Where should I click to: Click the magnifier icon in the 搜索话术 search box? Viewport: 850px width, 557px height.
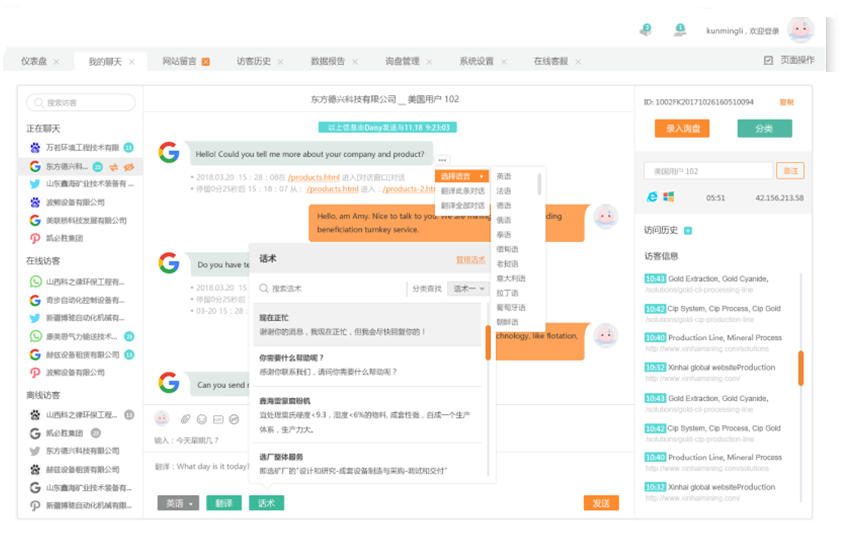pos(263,288)
